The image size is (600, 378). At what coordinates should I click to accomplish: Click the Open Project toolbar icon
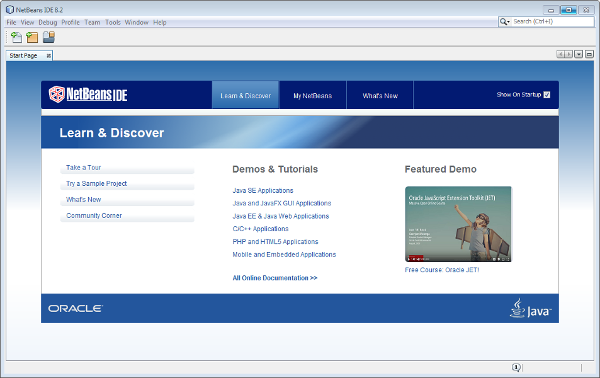pos(49,37)
